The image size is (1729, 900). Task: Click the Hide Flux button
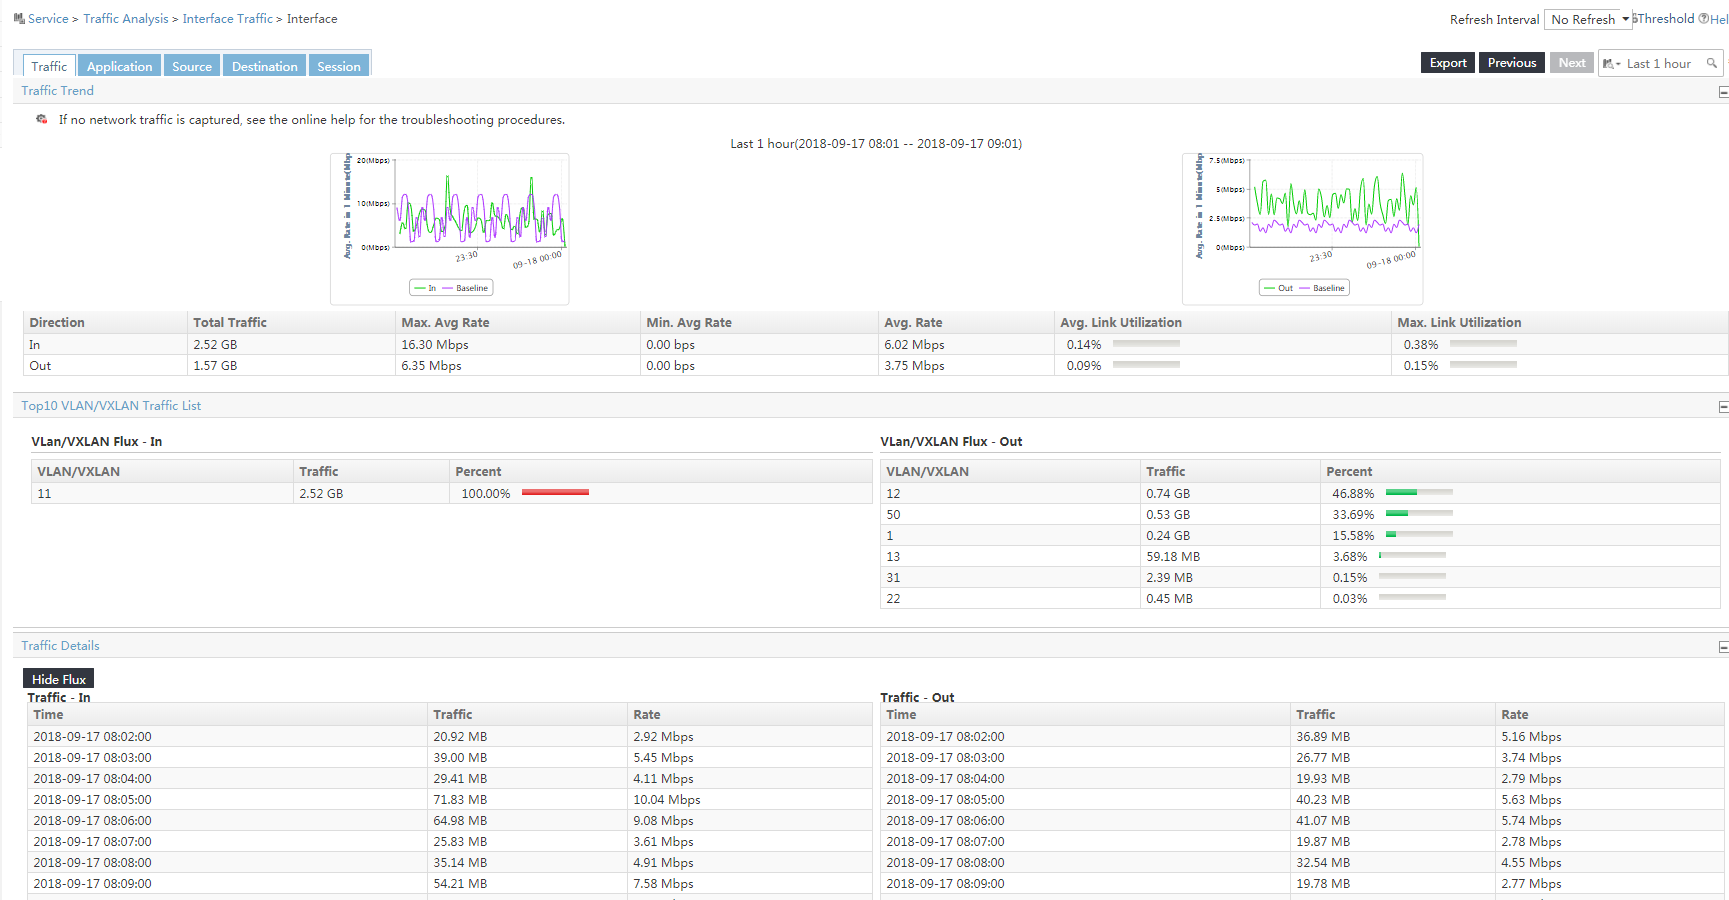pyautogui.click(x=59, y=679)
